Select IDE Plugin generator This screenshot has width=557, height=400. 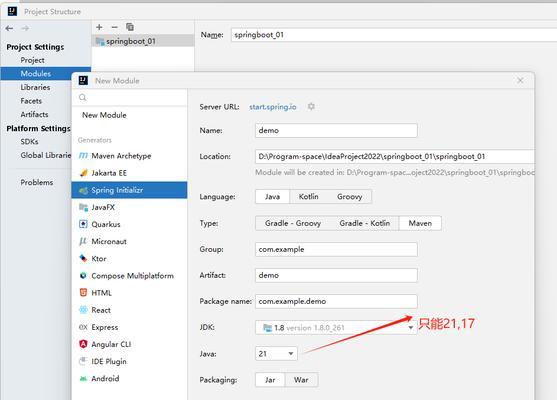click(129, 361)
